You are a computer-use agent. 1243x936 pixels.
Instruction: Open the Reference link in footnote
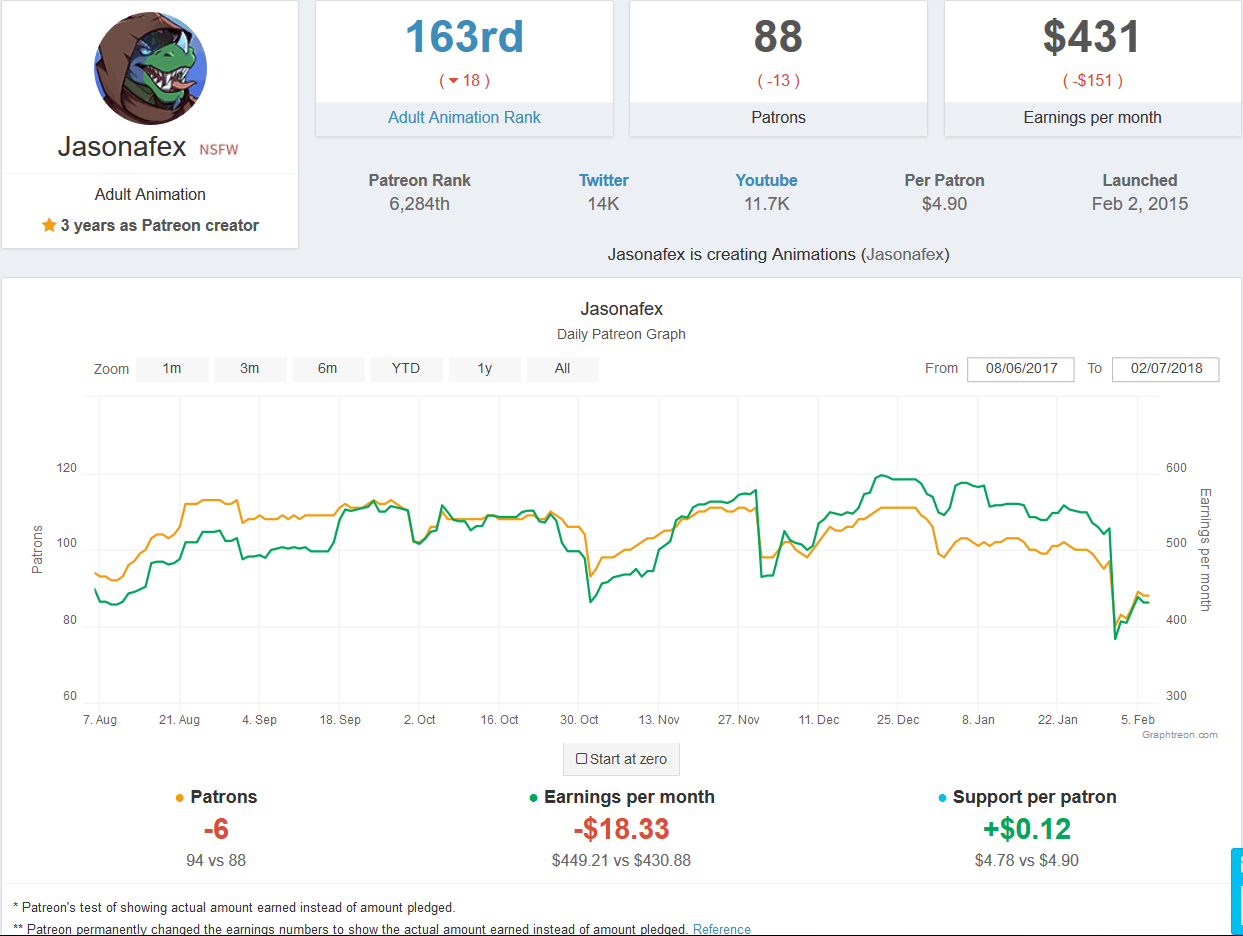click(722, 929)
